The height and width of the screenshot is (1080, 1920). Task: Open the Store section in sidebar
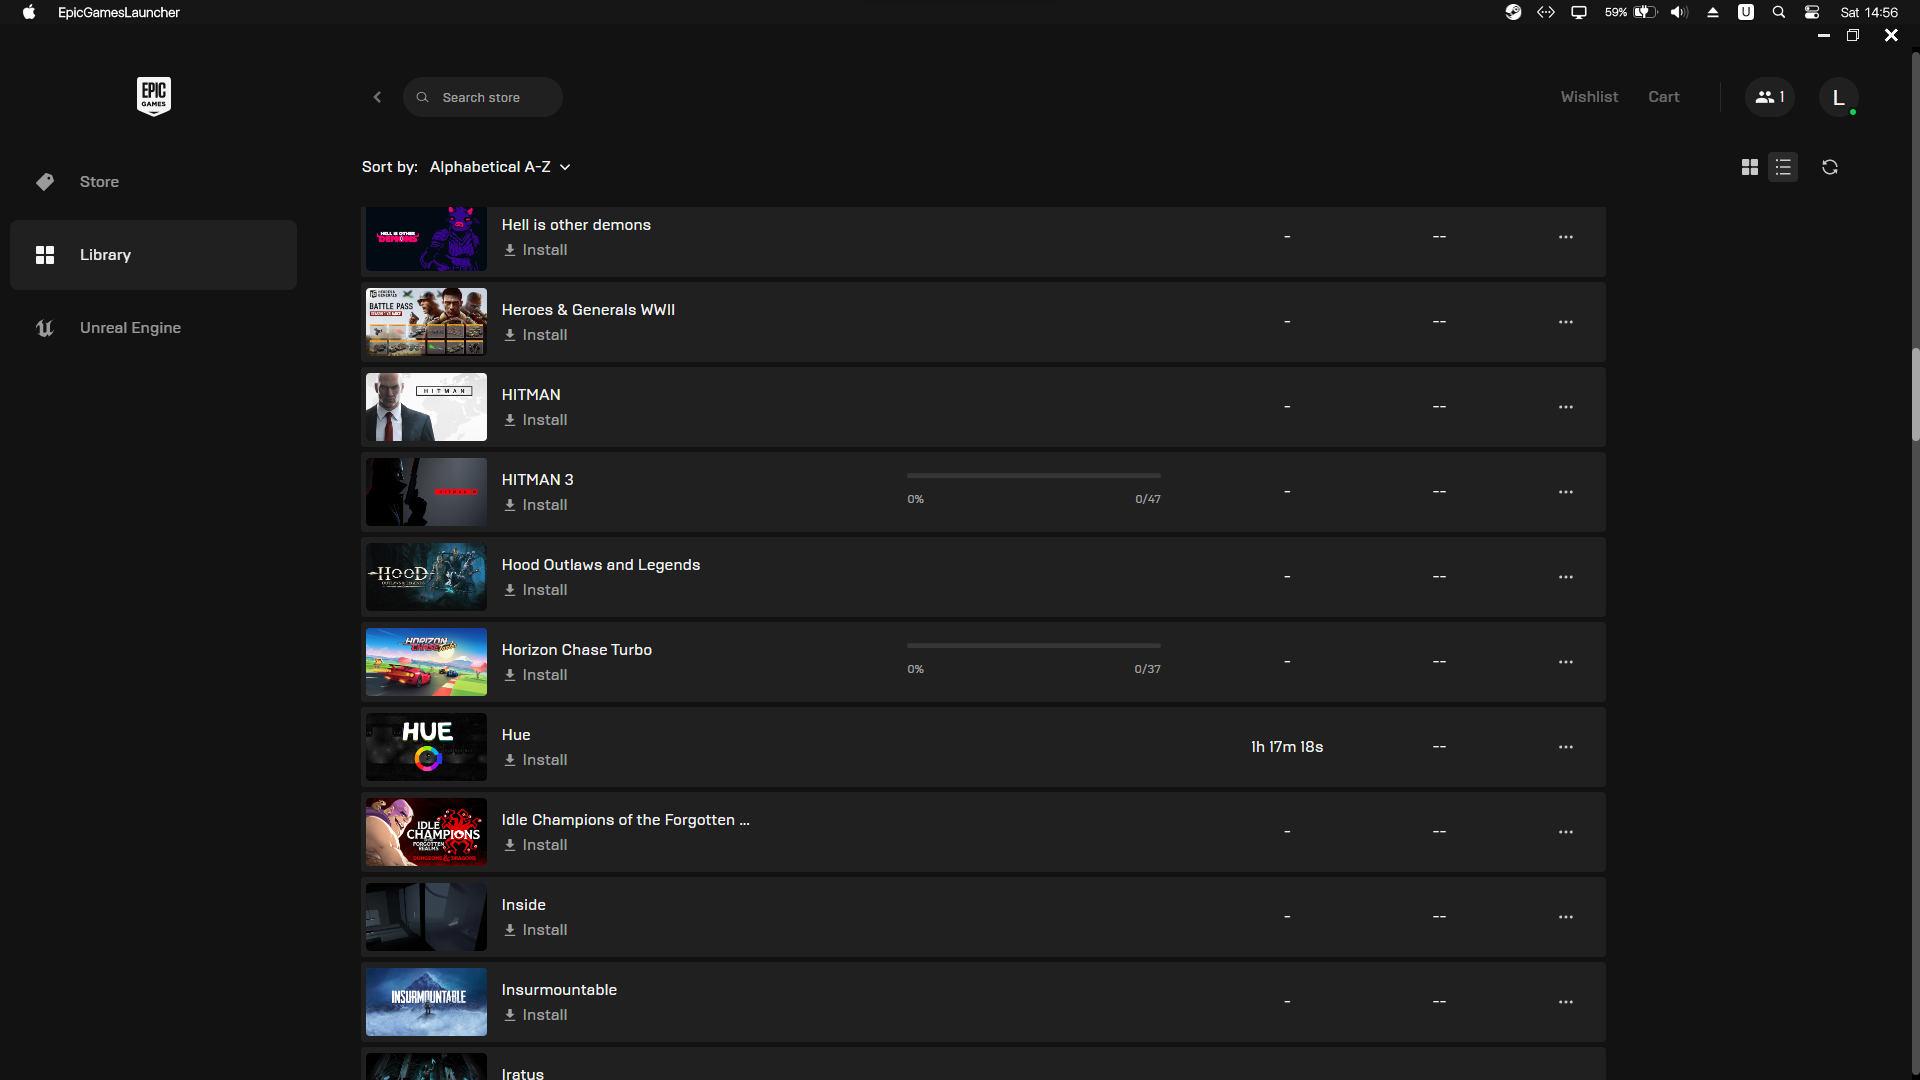point(99,182)
